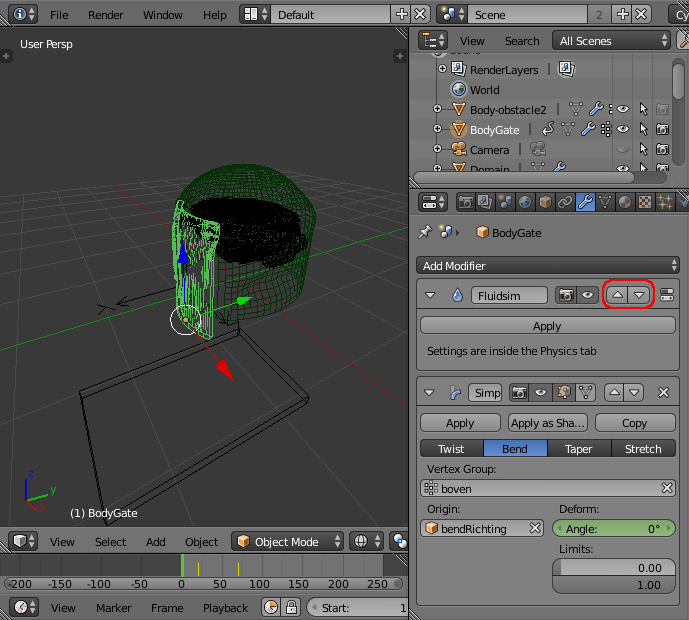Move the Fluidsim modifier up
This screenshot has height=620, width=689.
[x=617, y=295]
